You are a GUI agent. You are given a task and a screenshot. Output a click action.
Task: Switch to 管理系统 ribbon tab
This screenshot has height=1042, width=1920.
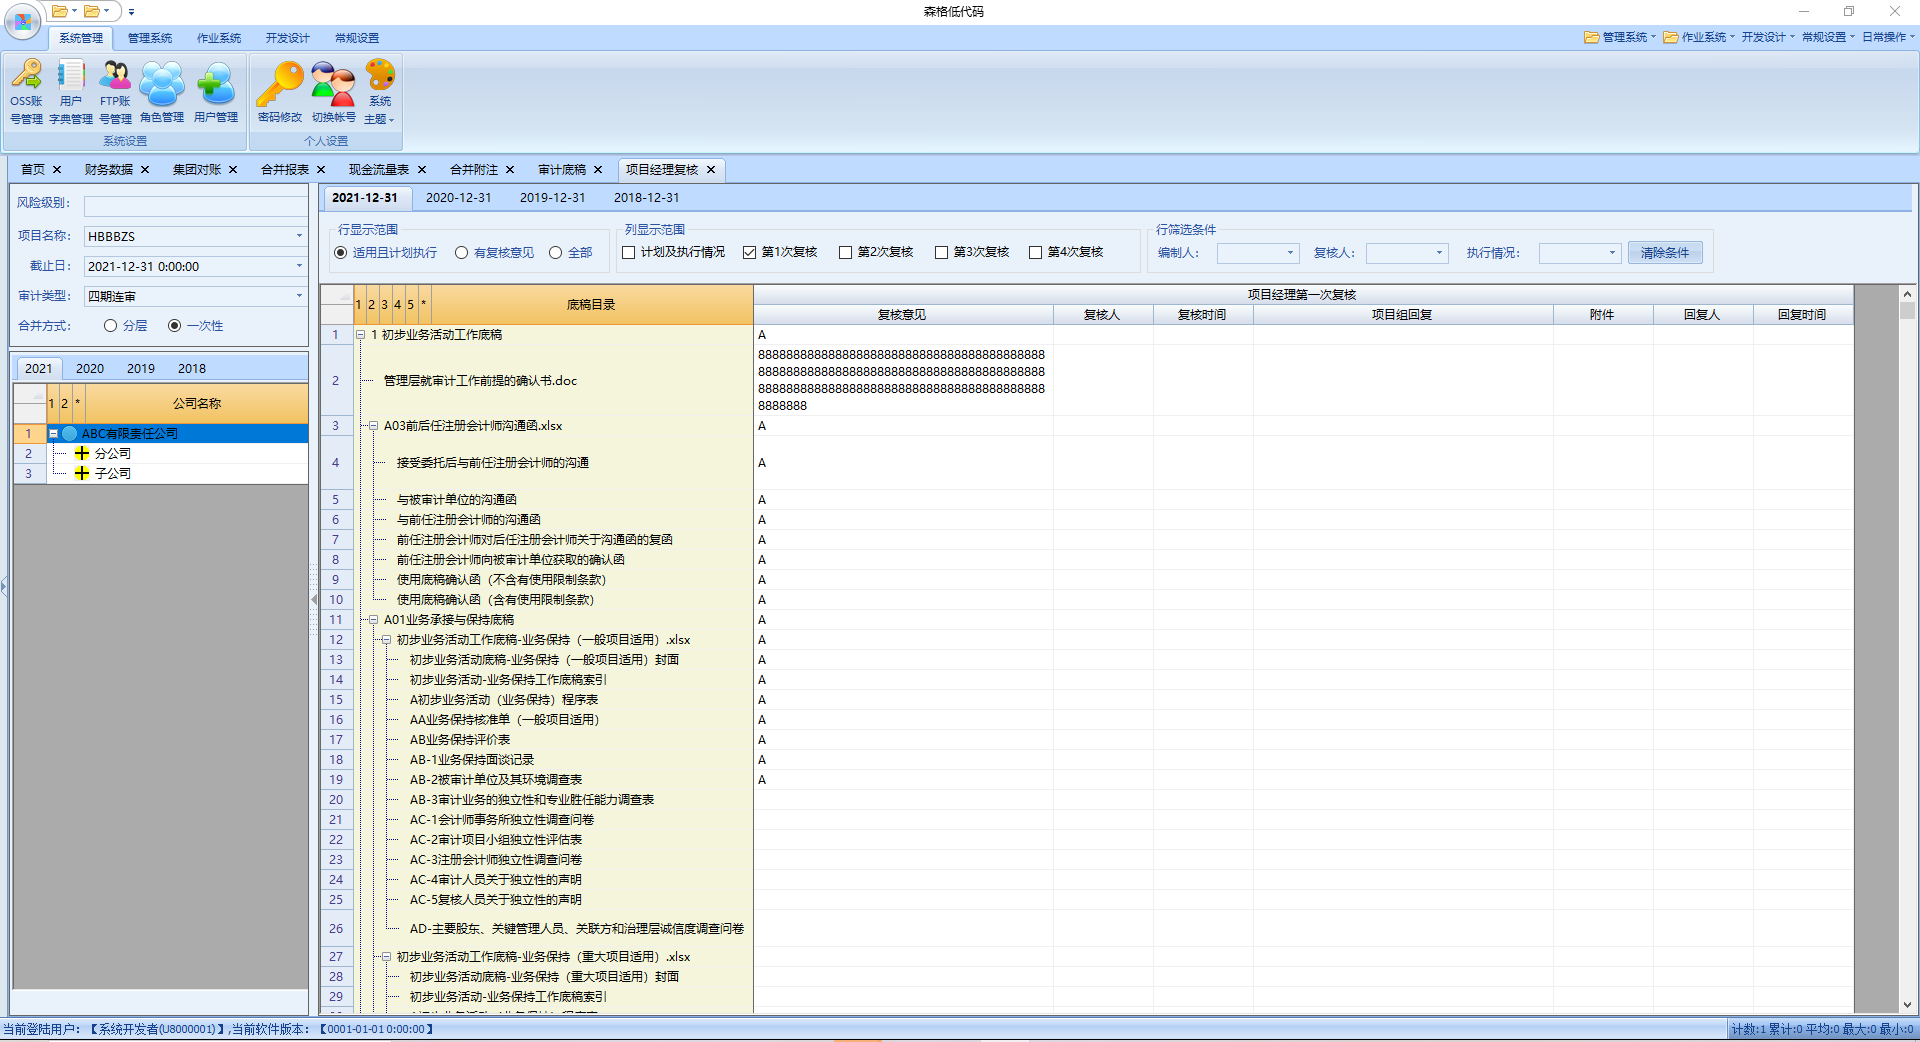150,38
